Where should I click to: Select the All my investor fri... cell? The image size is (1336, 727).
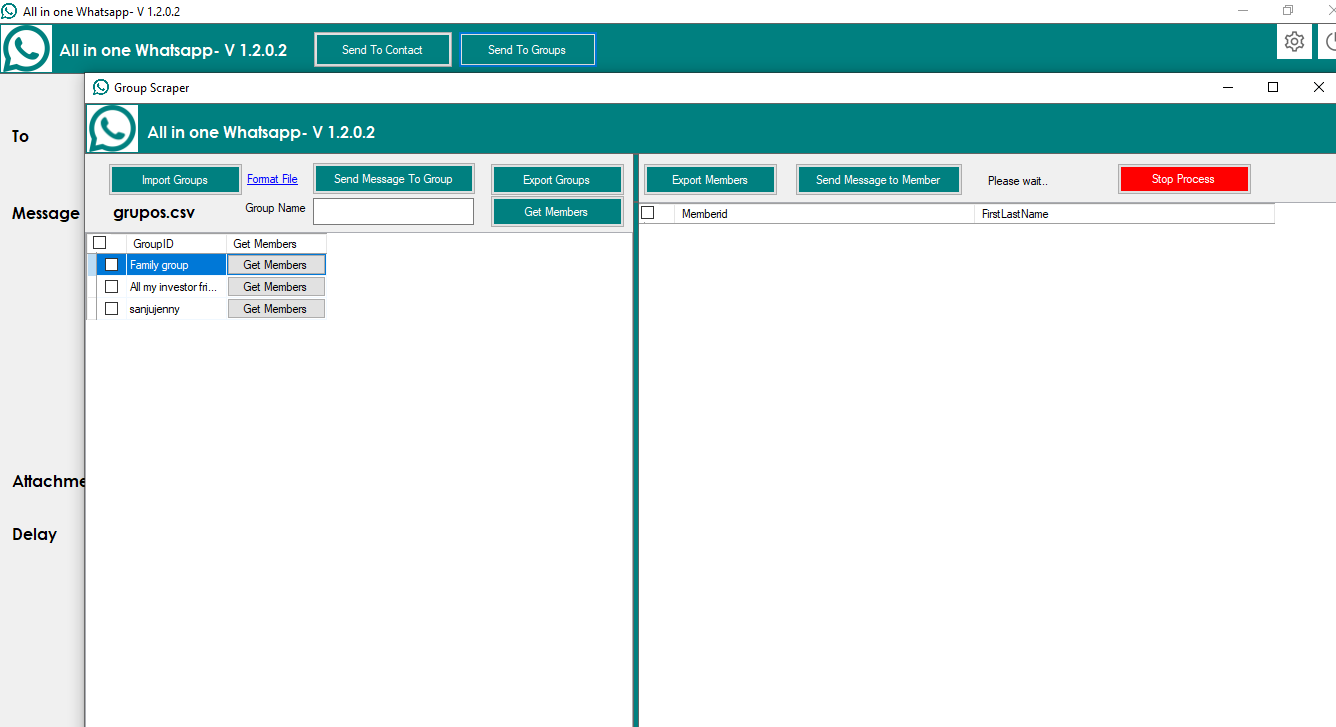[x=176, y=287]
